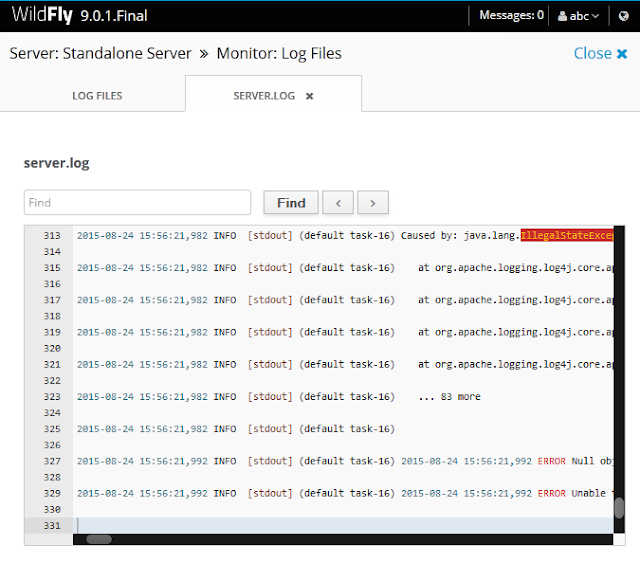Switch to the LOG FILES tab
Viewport: 640px width, 563px height.
[97, 96]
